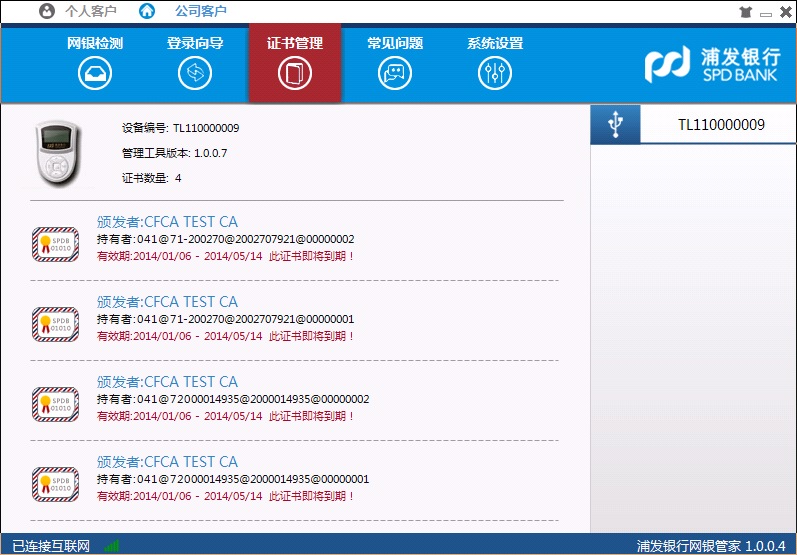Select device TL110000009 in right panel
797x555 pixels.
720,125
